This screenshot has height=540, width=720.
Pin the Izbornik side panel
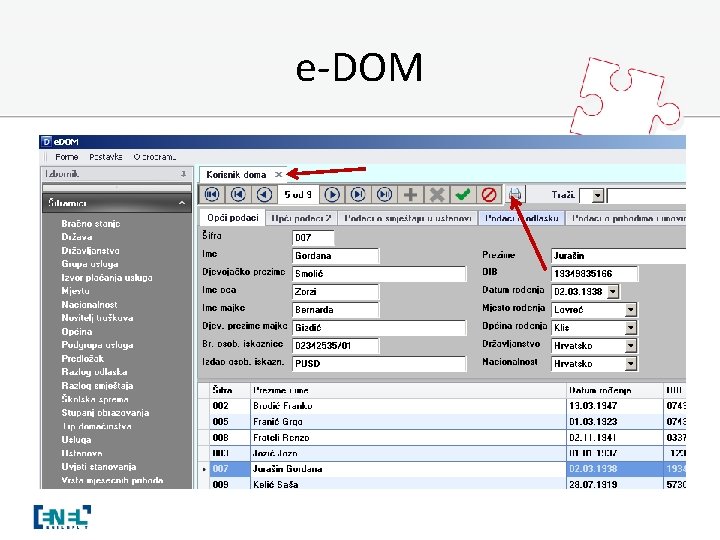click(x=183, y=174)
